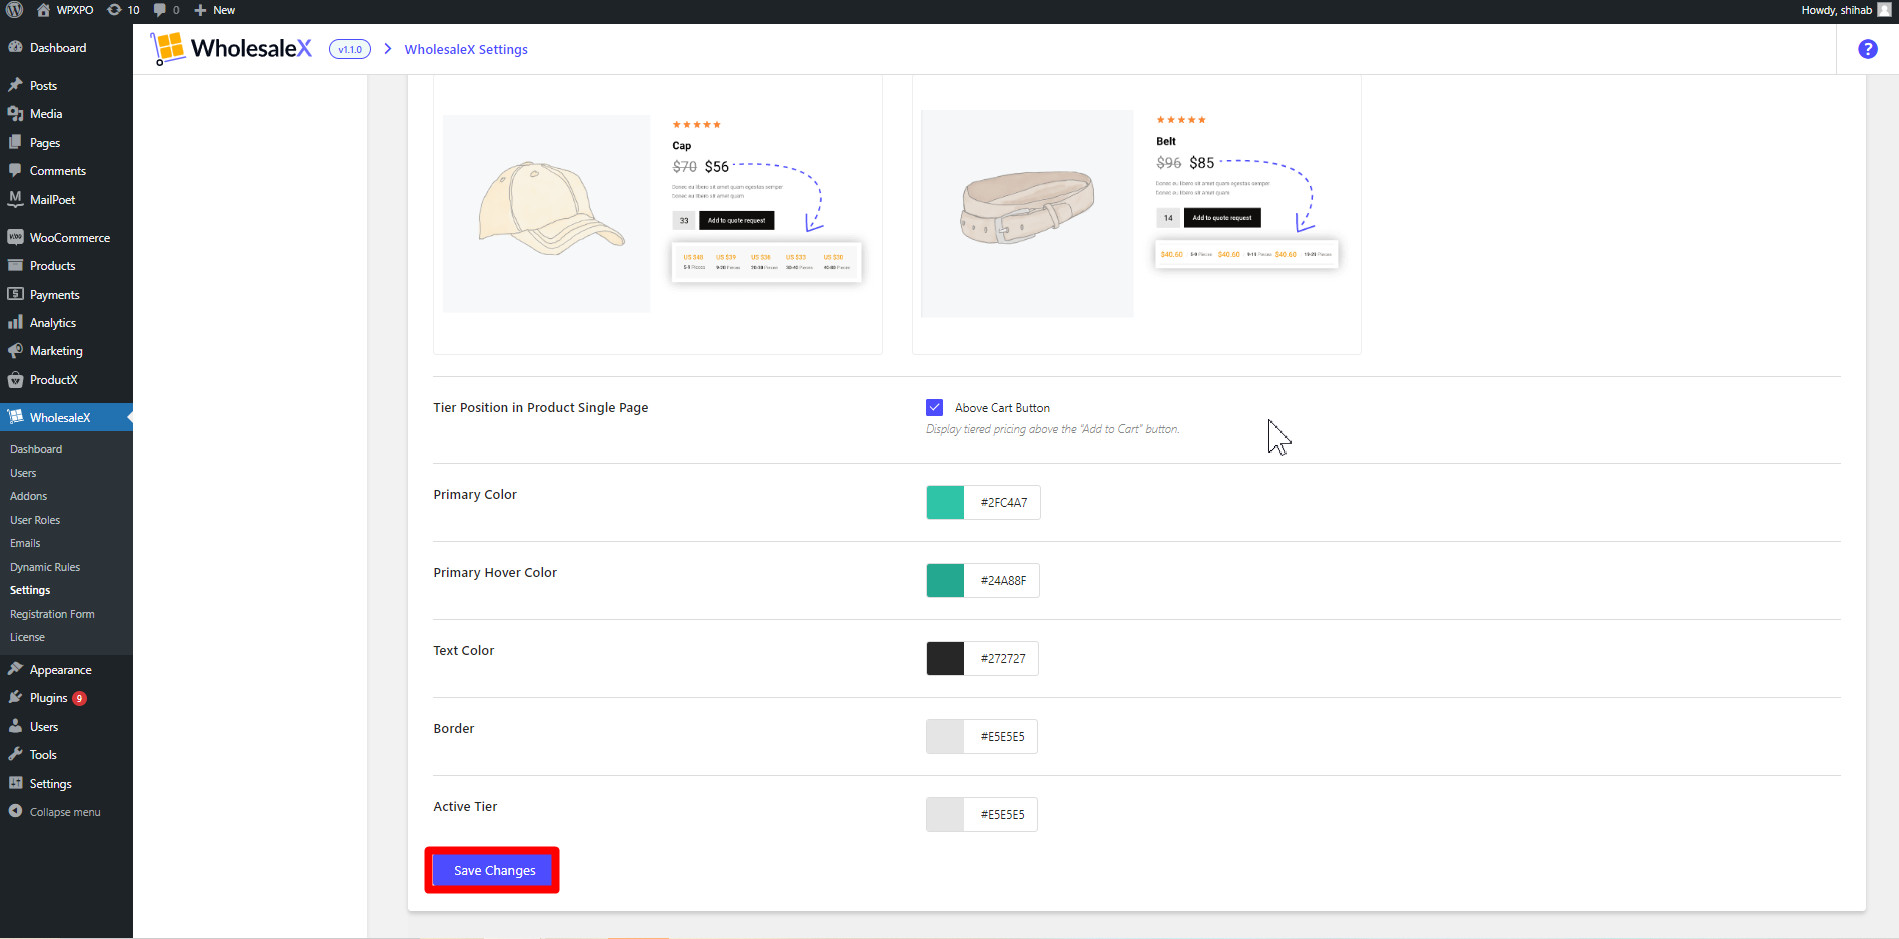Open the Primary Hover Color swatch

click(x=945, y=580)
